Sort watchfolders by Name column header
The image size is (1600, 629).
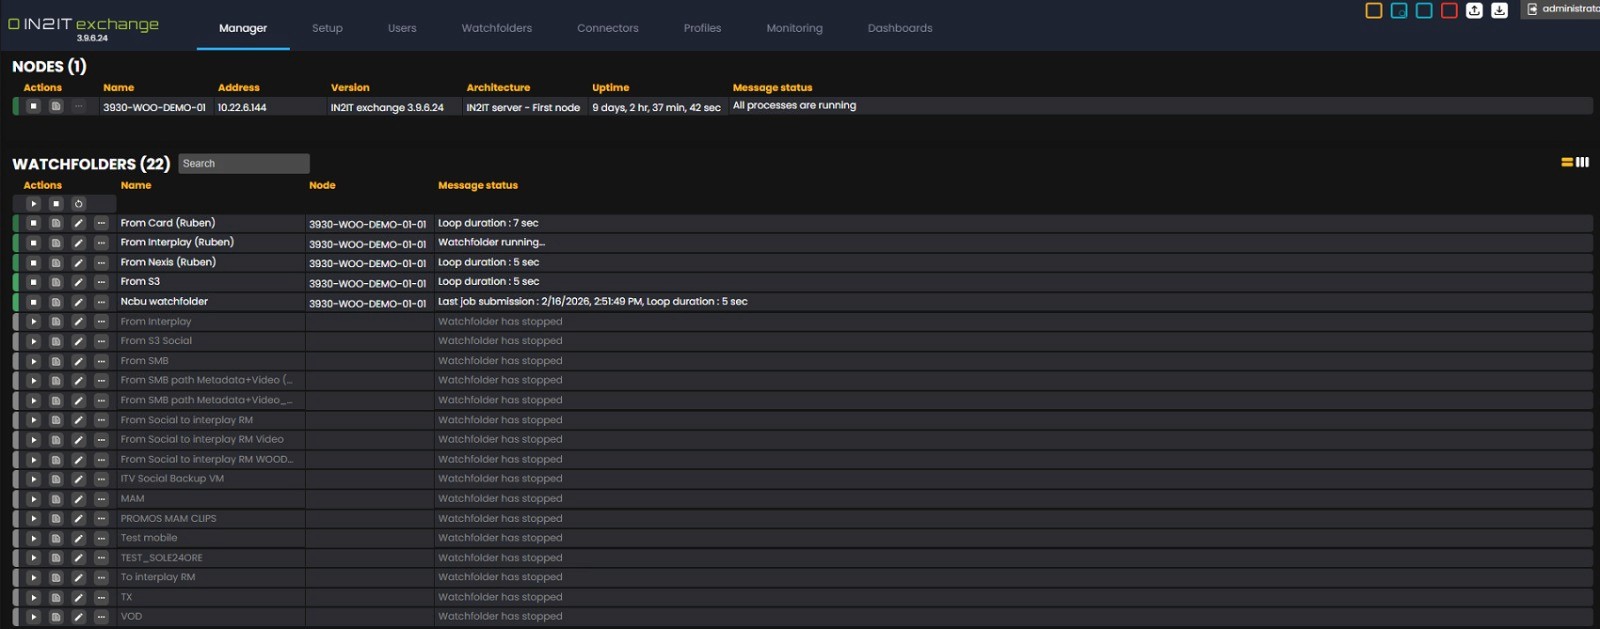(136, 185)
